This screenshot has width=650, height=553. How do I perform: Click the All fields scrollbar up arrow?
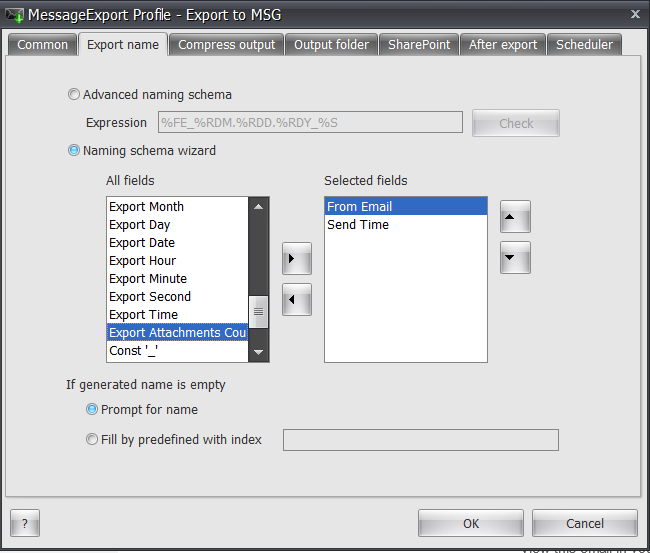(259, 206)
